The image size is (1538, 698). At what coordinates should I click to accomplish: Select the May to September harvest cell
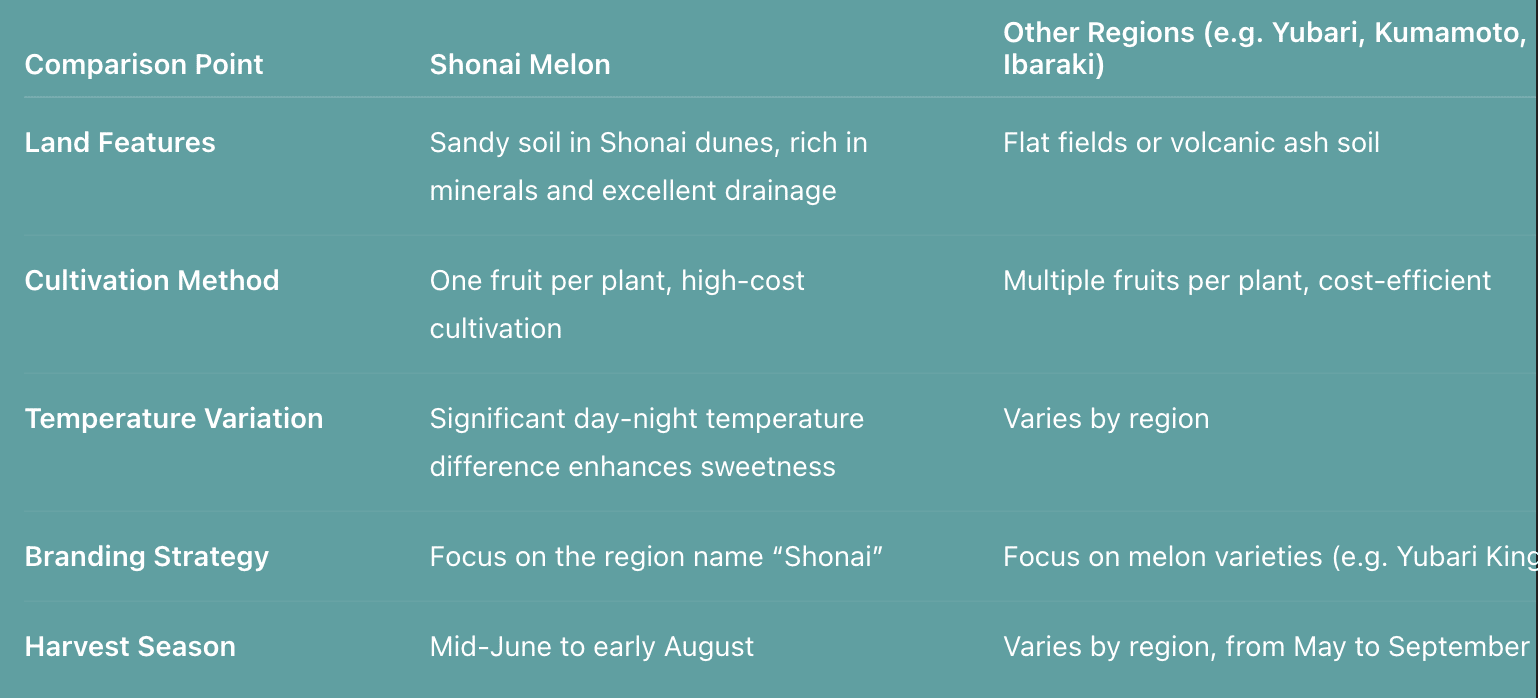click(x=1266, y=647)
